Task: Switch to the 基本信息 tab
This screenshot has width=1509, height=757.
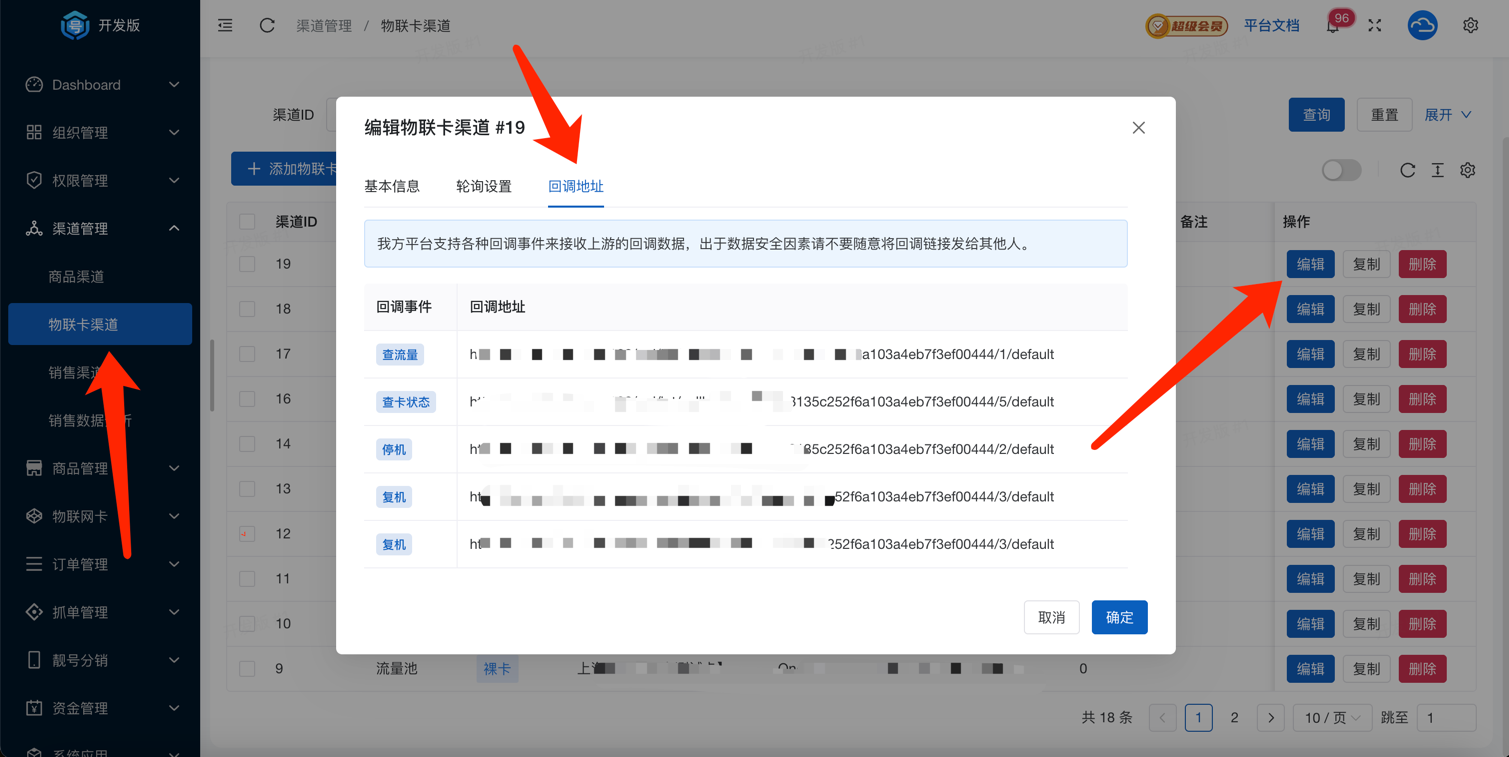Action: [392, 186]
